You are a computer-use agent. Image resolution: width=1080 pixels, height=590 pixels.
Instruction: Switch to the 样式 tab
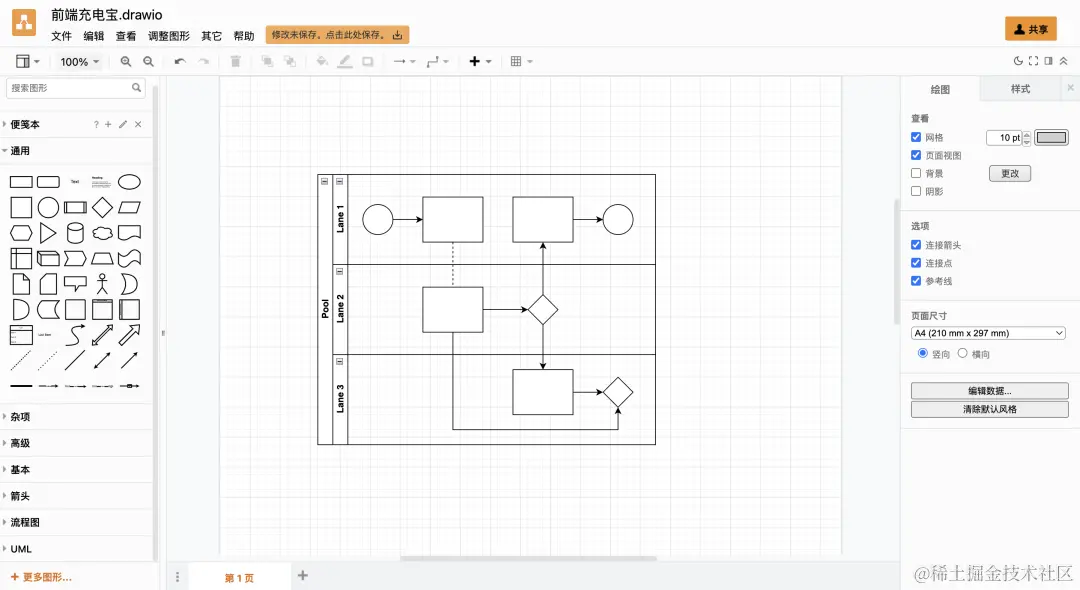pos(1020,89)
